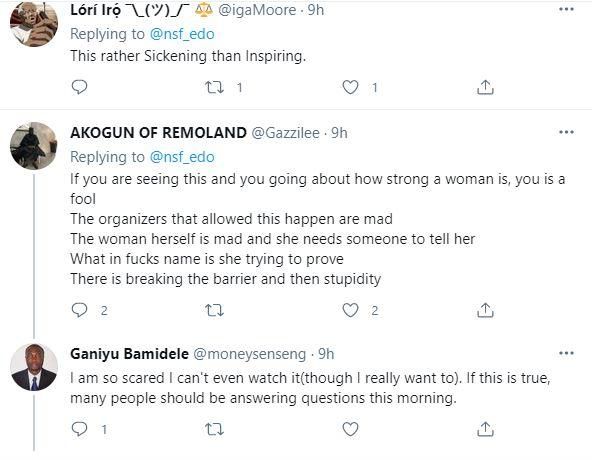Viewport: 592px width, 460px height.
Task: Reply to the Gazzilee tweet with 2 replies
Action: click(79, 310)
